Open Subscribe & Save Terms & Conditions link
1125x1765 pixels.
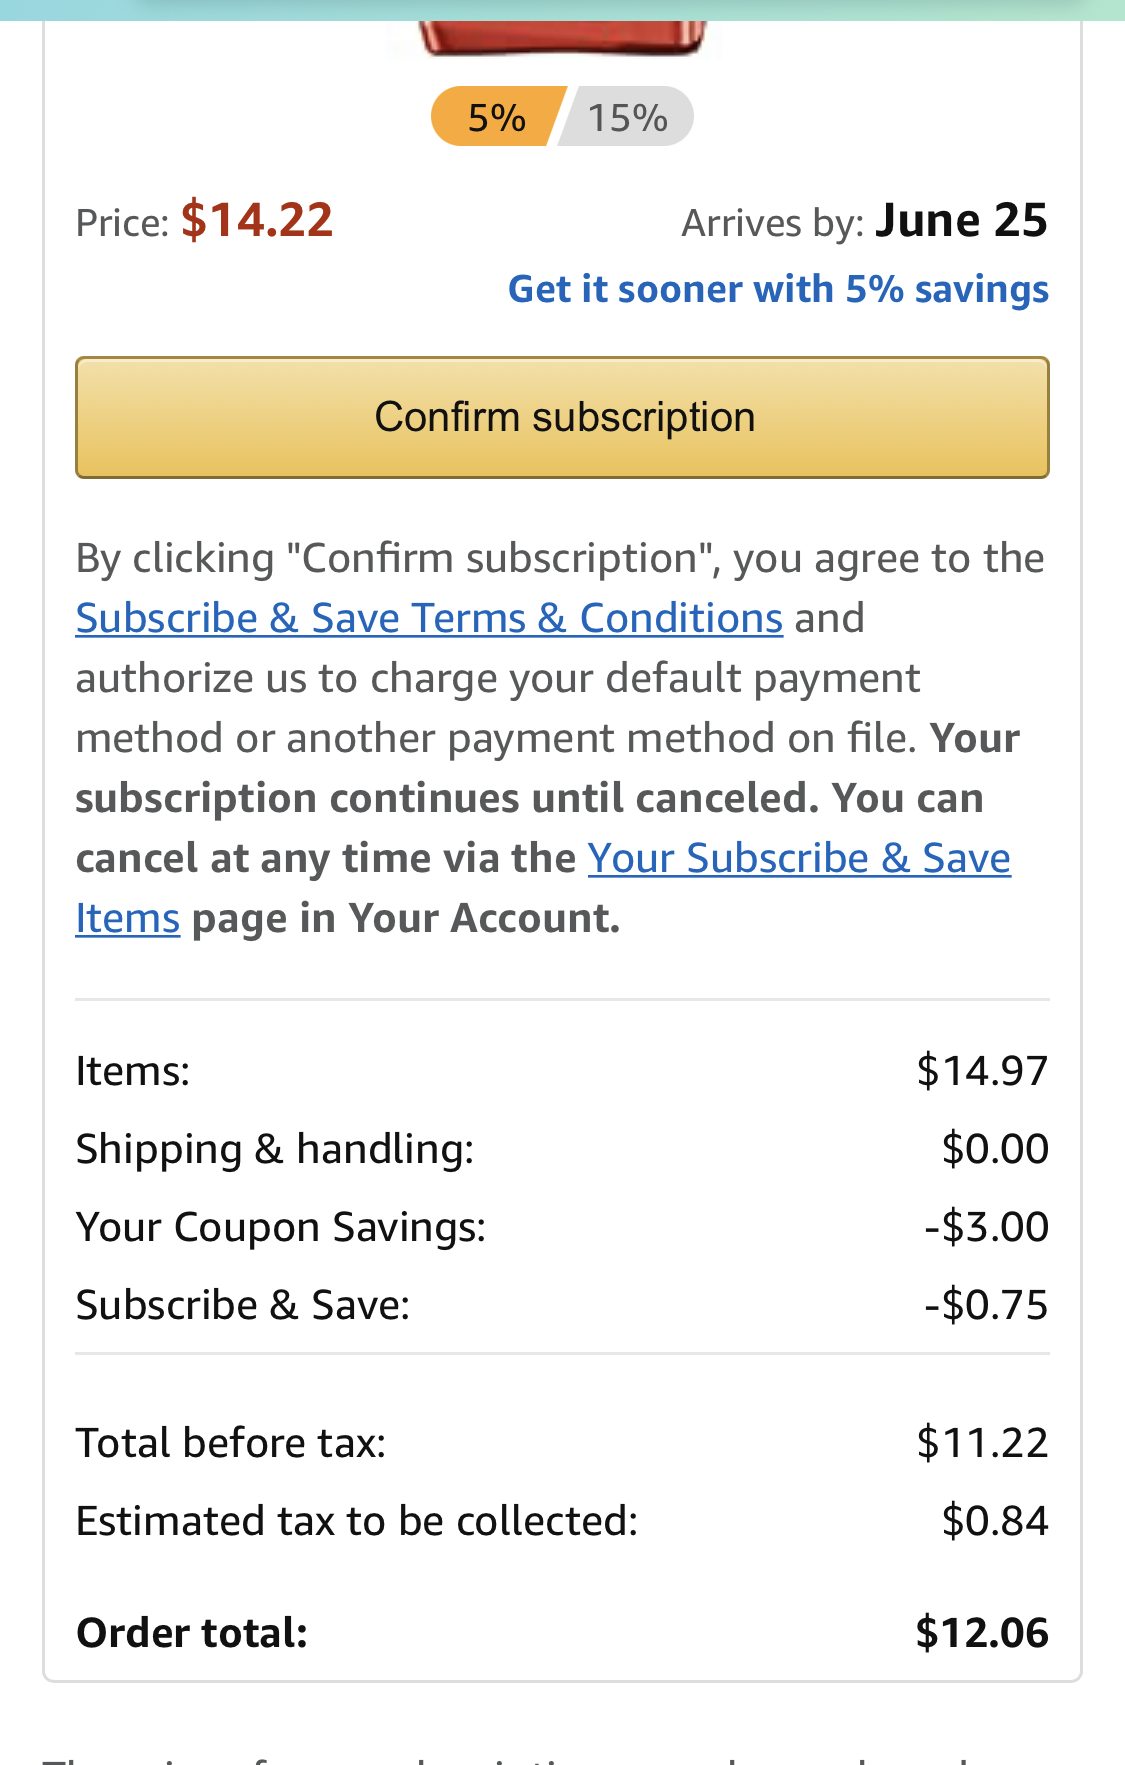429,618
